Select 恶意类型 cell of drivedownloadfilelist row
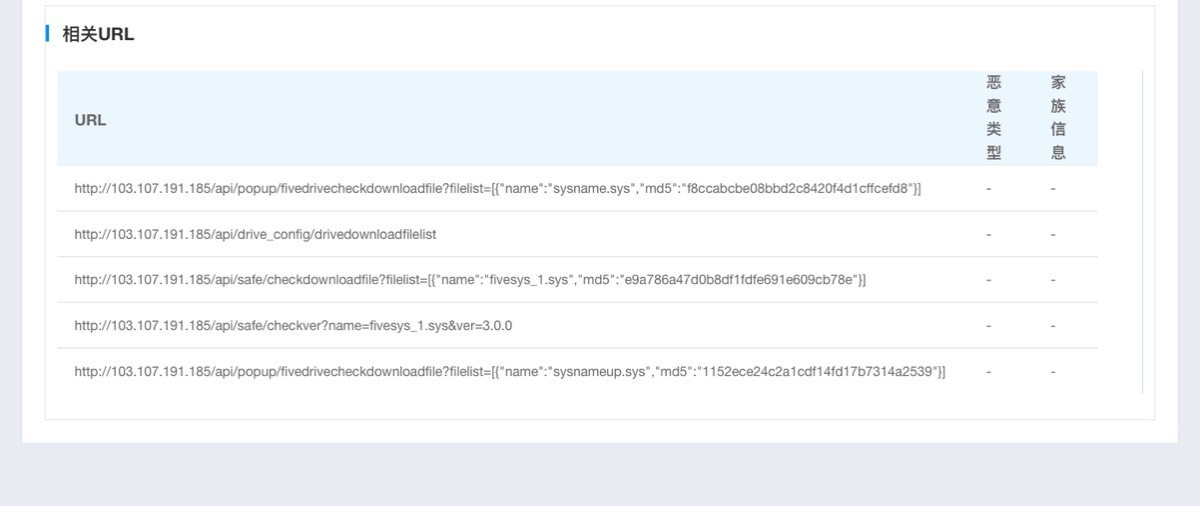Viewport: 1200px width, 506px height. coord(989,234)
